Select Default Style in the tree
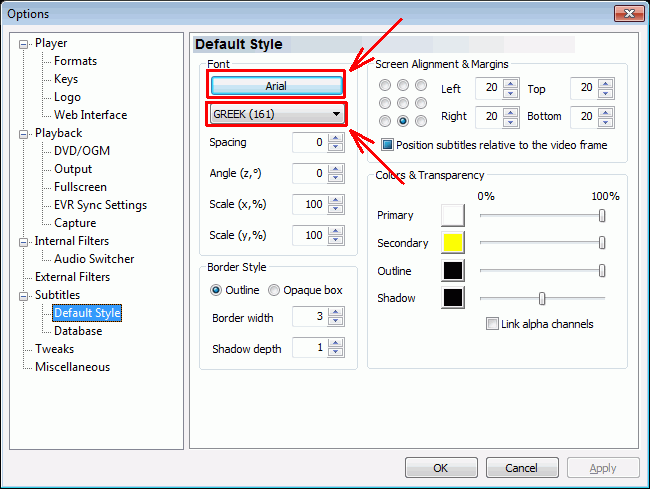 (x=87, y=313)
